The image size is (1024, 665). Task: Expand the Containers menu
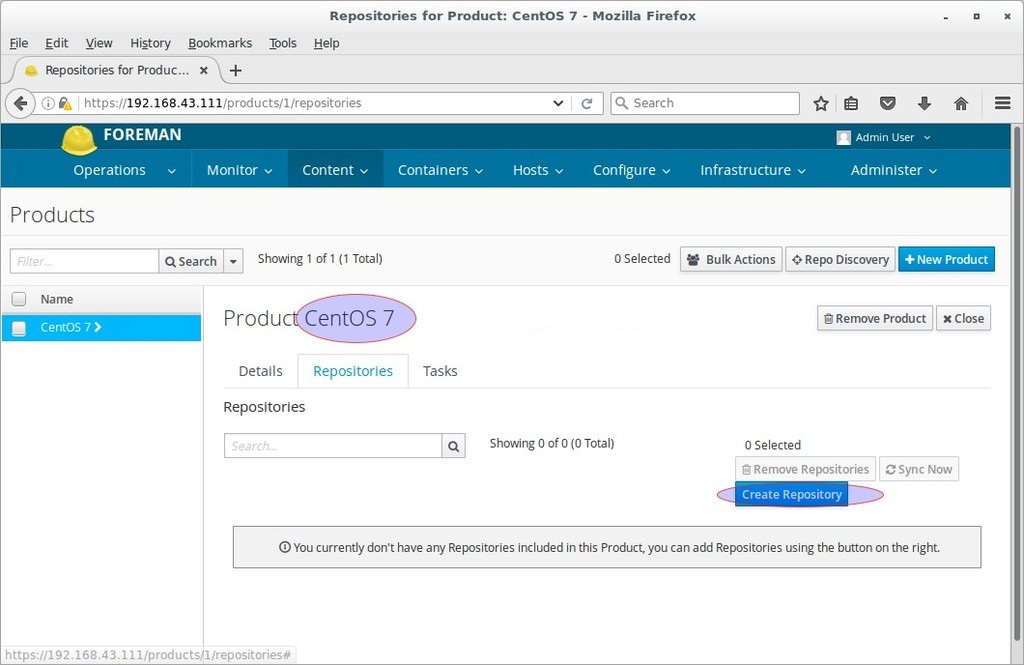click(x=440, y=170)
